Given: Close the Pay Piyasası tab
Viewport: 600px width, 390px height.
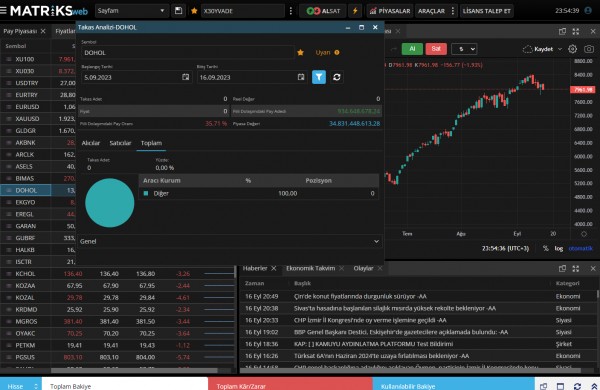Looking at the screenshot, I should click(x=43, y=31).
